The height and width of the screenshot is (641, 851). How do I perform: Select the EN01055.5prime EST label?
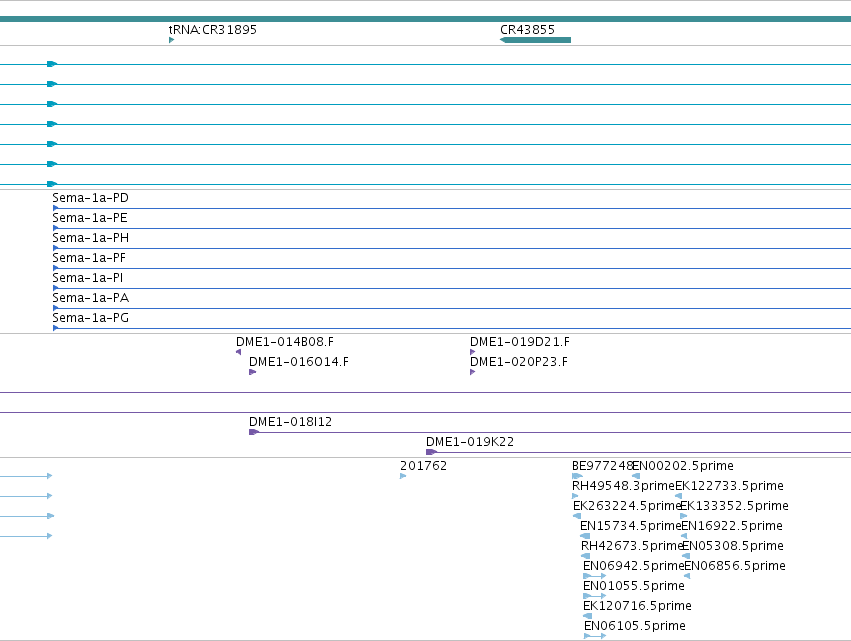tap(634, 586)
